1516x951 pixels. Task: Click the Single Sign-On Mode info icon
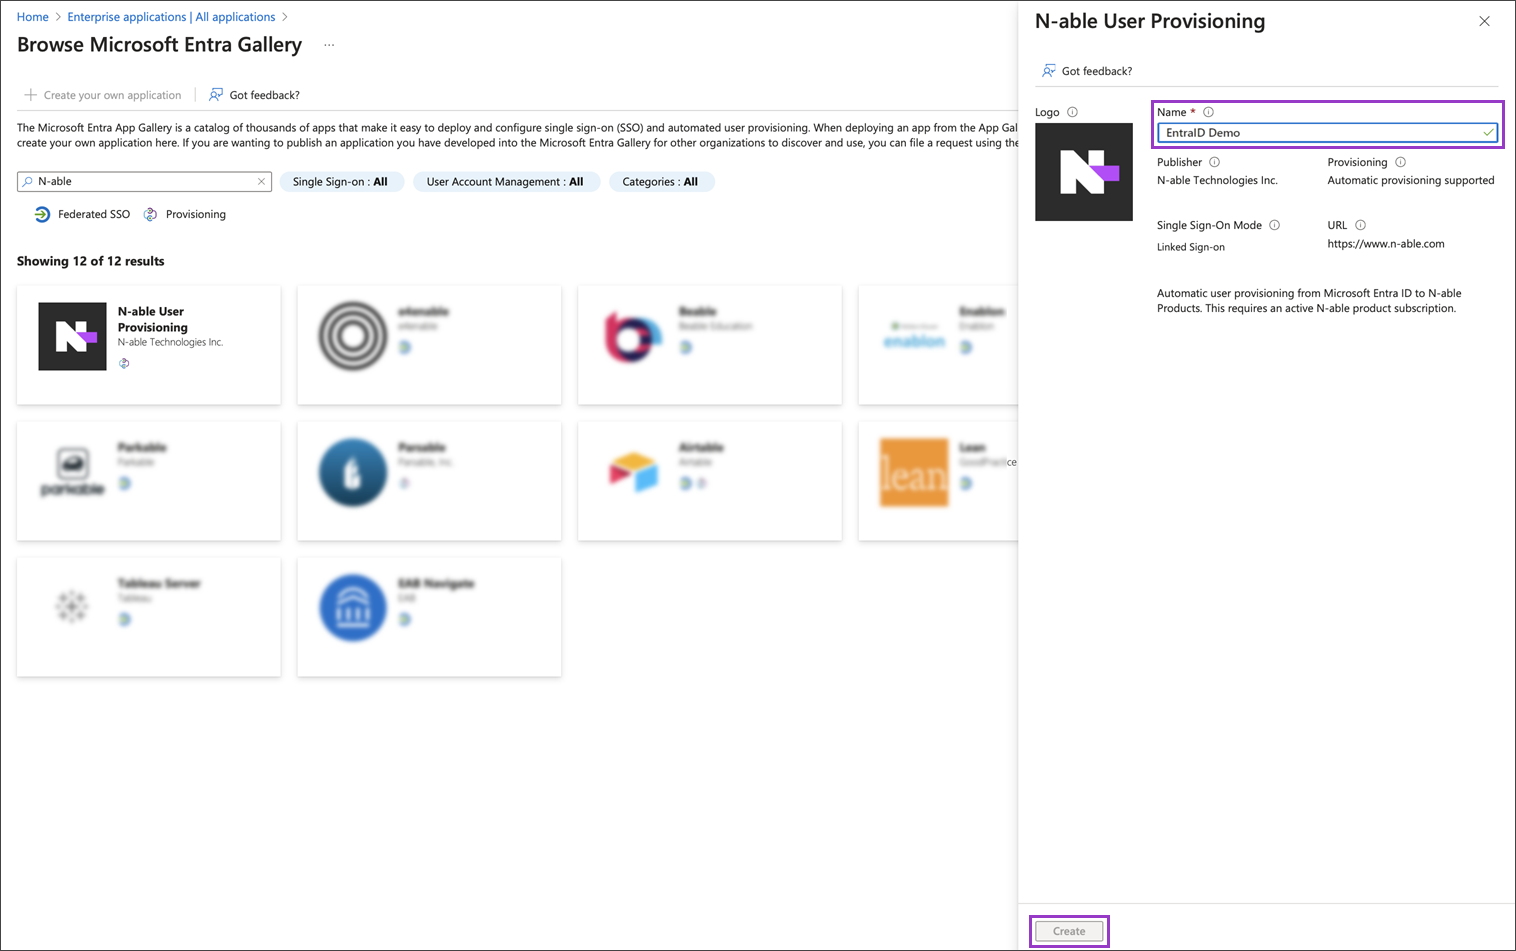pos(1274,225)
